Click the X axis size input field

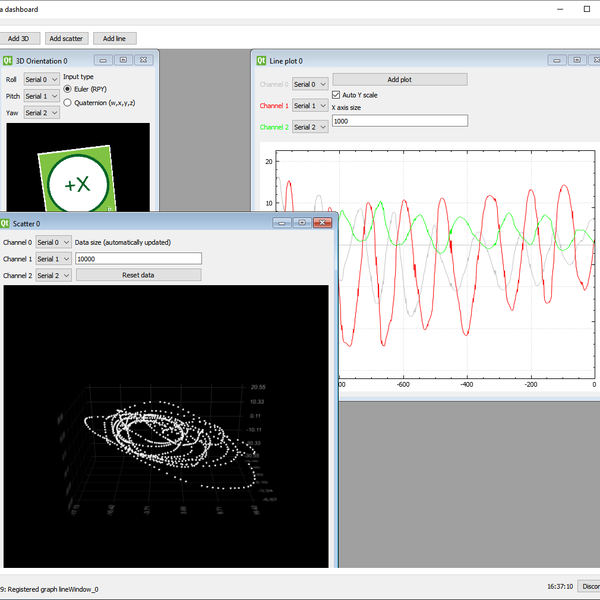399,121
